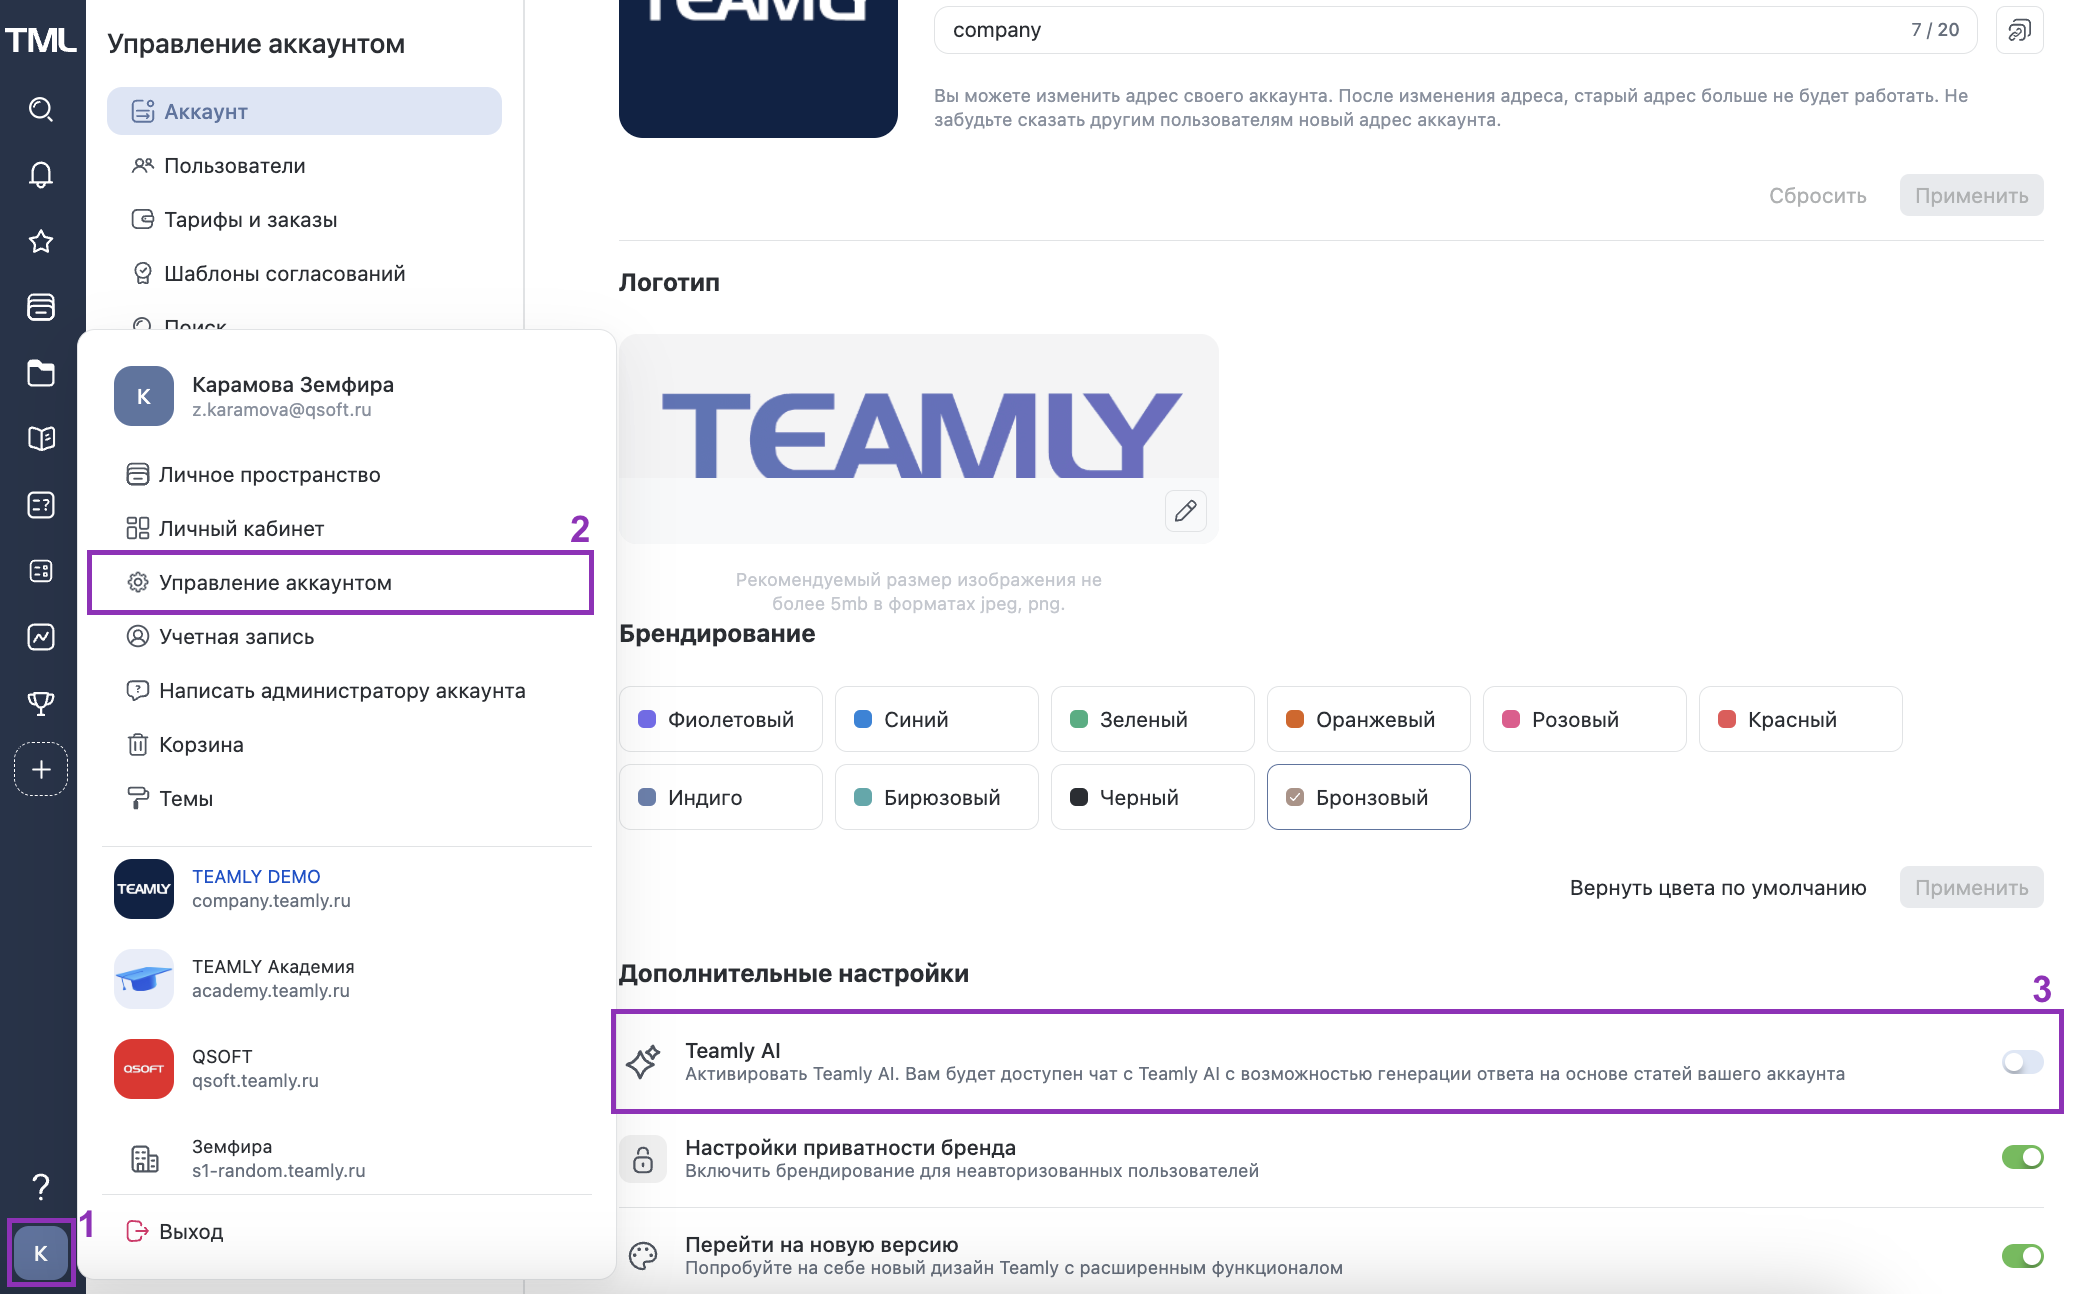Open the help question mark icon
Image resolution: width=2076 pixels, height=1294 pixels.
41,1187
